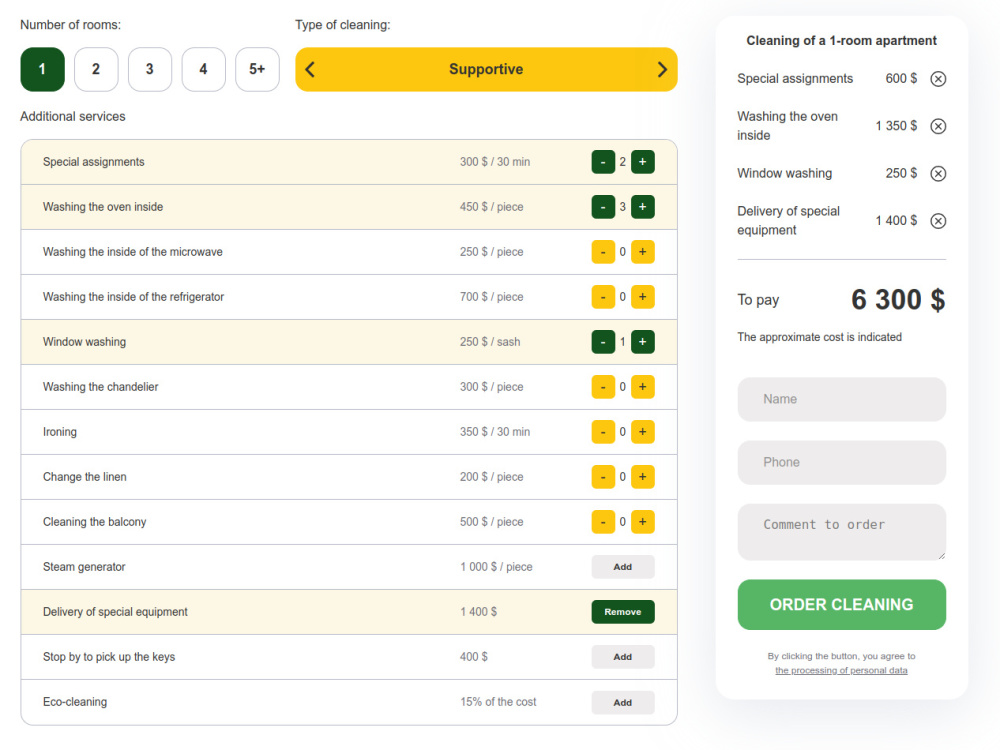The width and height of the screenshot is (1000, 750).
Task: Increase Special assignments quantity with plus
Action: coord(642,162)
